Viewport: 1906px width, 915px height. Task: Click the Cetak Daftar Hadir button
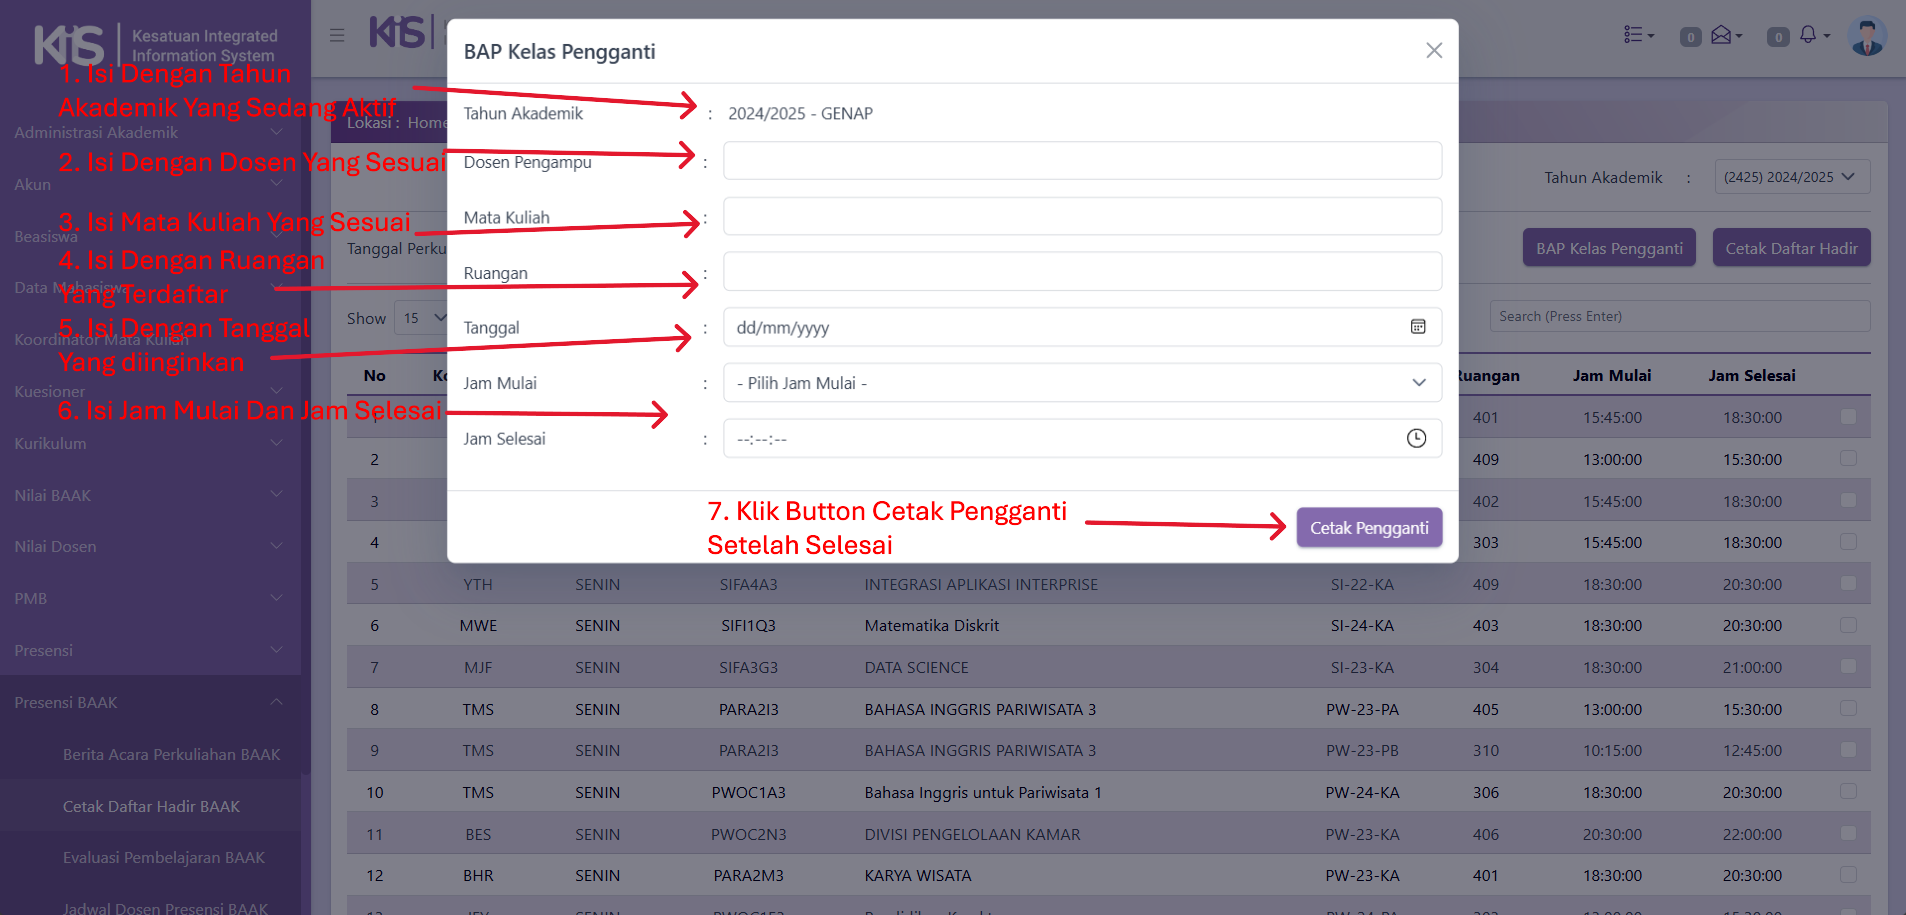(1791, 248)
